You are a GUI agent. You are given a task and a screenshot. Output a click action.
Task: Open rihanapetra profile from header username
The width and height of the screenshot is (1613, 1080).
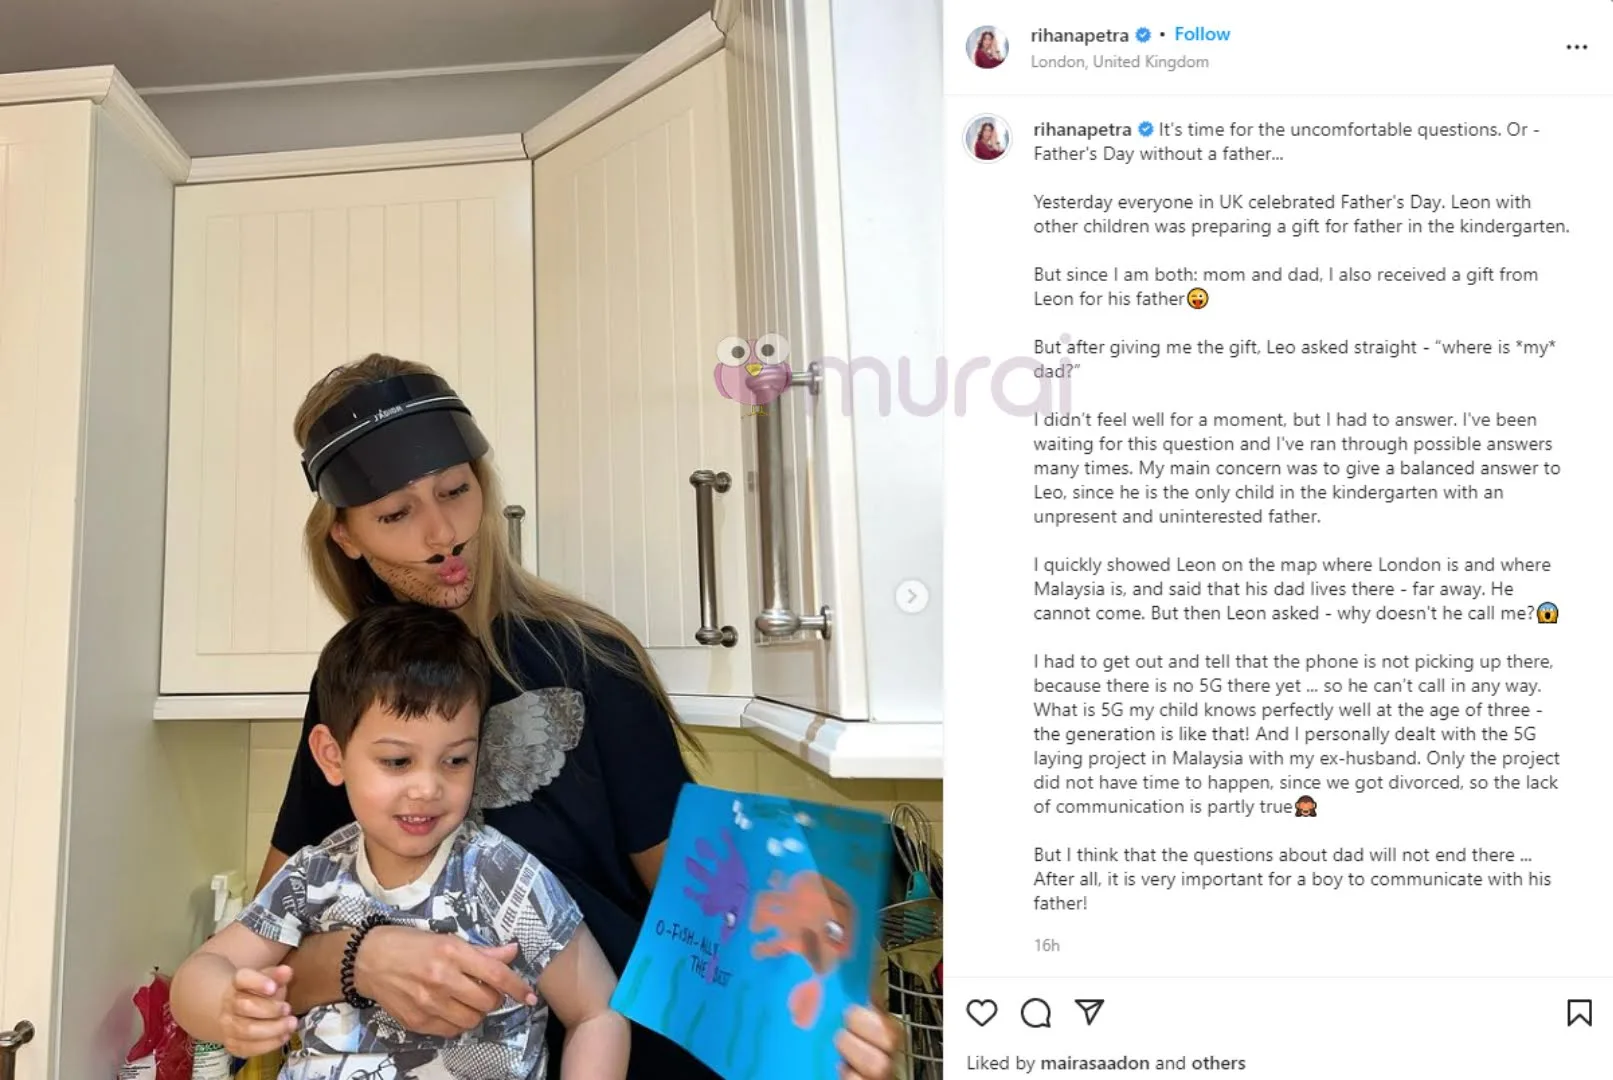point(1079,35)
